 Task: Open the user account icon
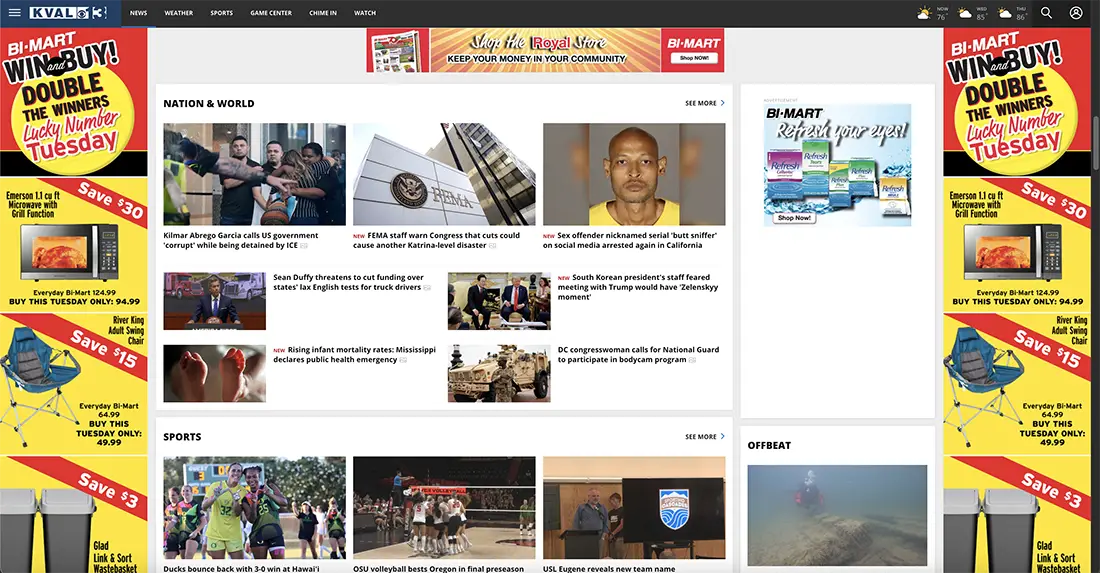[1075, 13]
